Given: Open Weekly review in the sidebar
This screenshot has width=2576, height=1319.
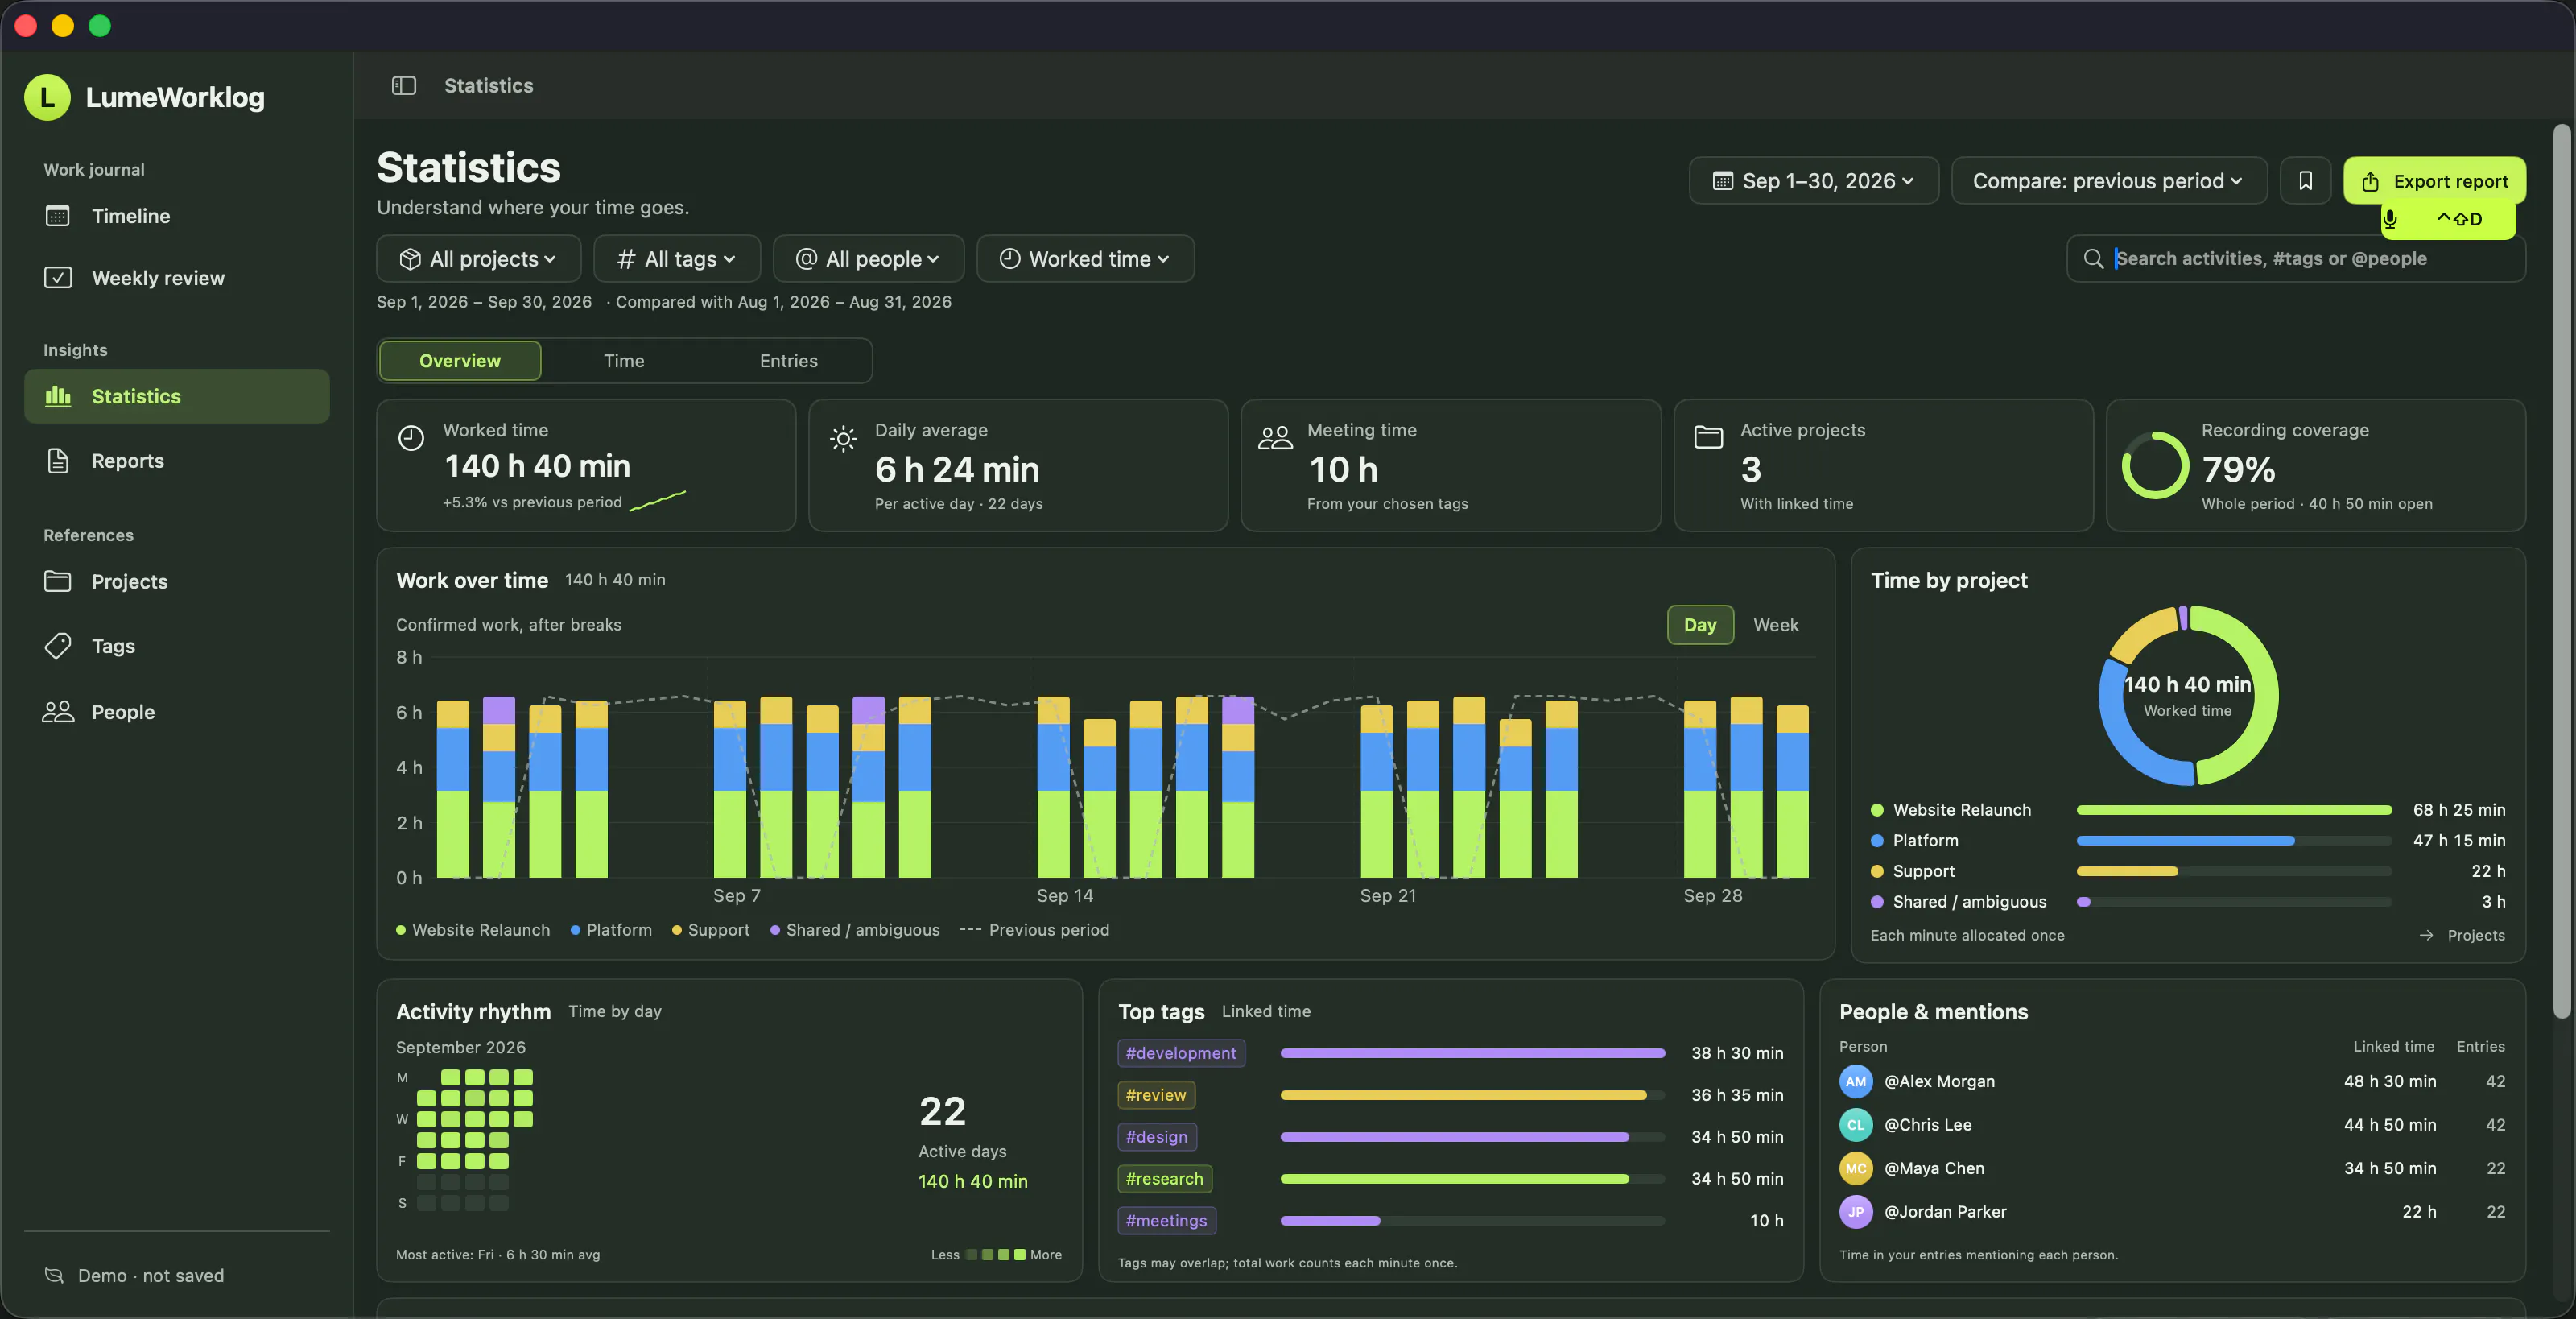Looking at the screenshot, I should [177, 278].
